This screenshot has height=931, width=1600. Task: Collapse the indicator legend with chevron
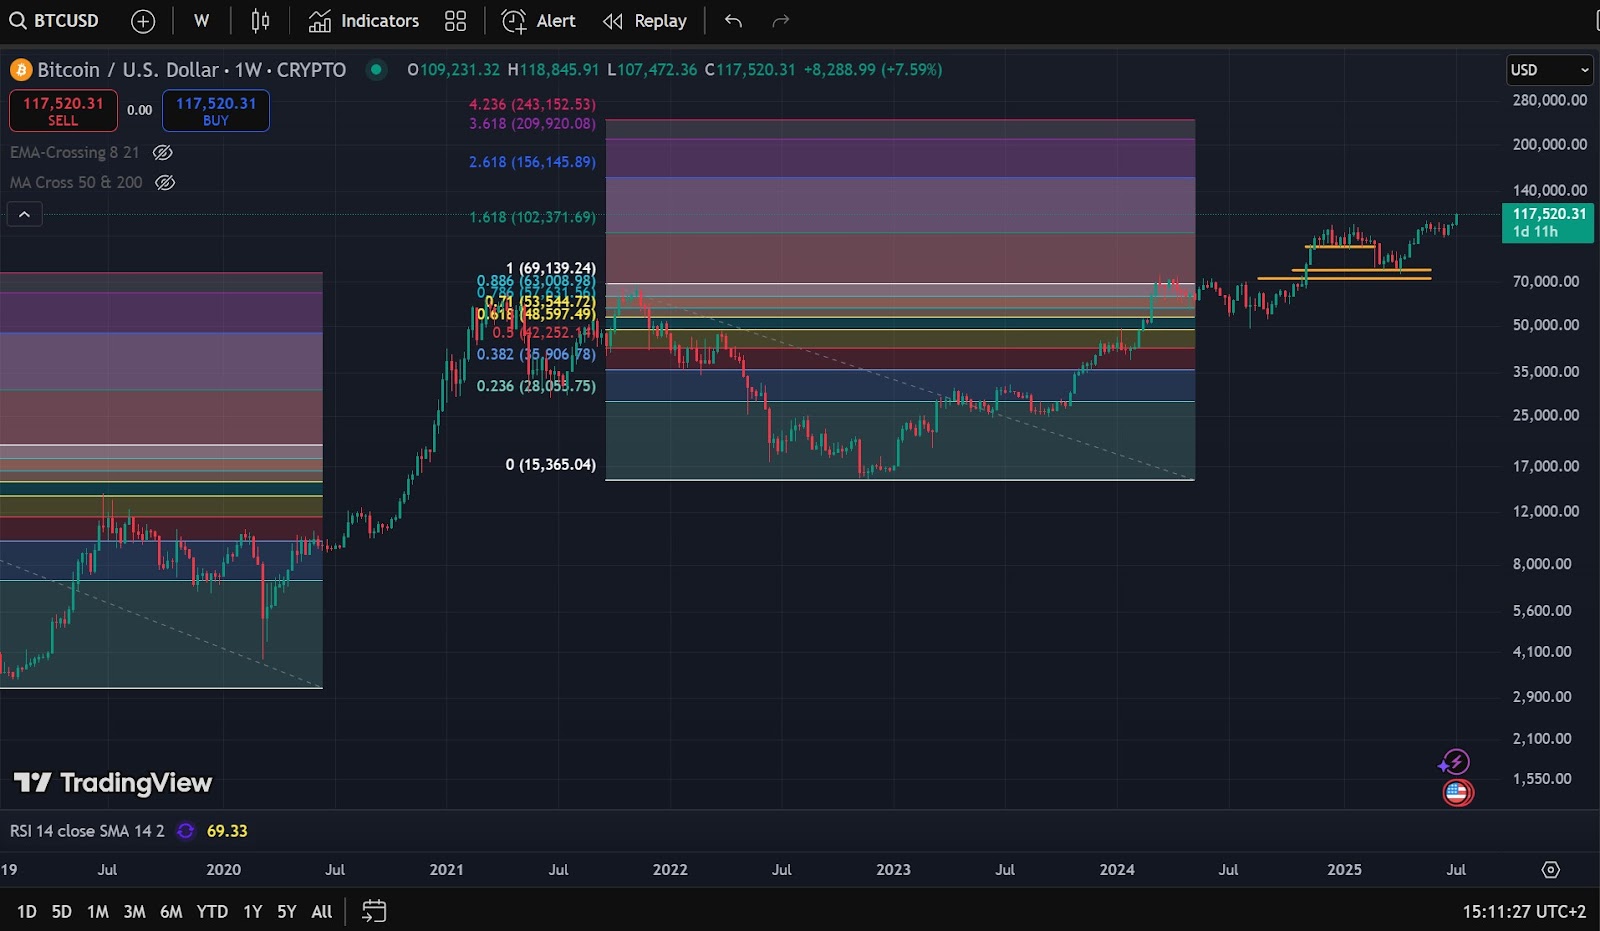click(x=25, y=214)
